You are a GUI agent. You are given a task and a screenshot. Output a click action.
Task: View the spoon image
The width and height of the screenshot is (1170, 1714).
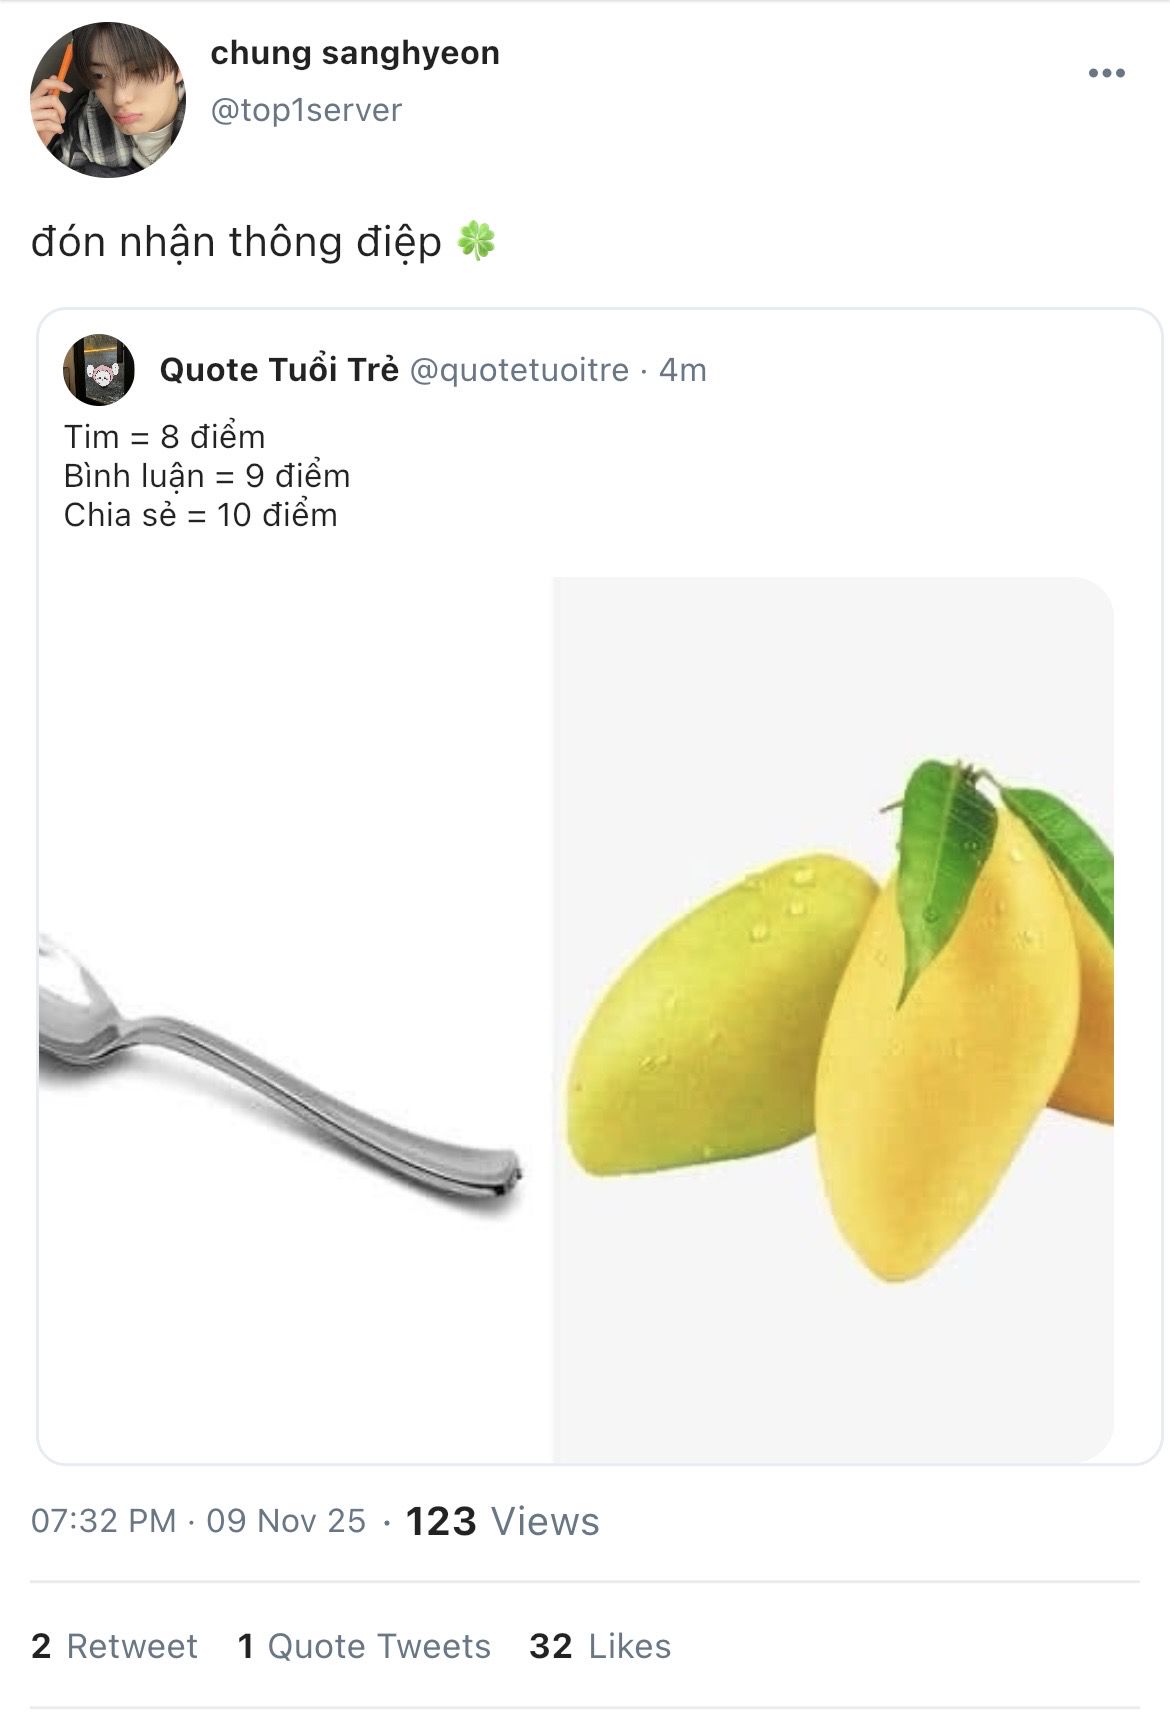coord(280,1070)
